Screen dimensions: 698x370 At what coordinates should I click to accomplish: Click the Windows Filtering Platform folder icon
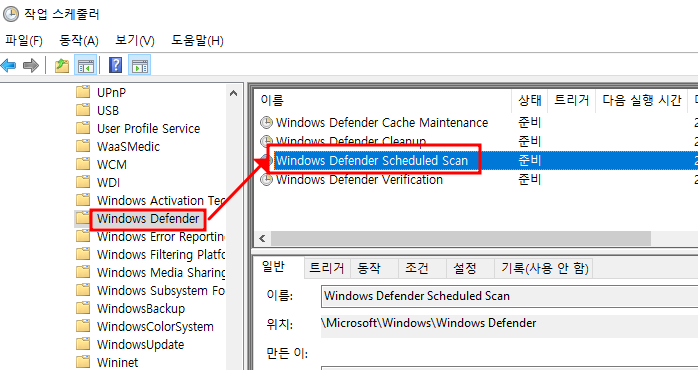[x=83, y=254]
